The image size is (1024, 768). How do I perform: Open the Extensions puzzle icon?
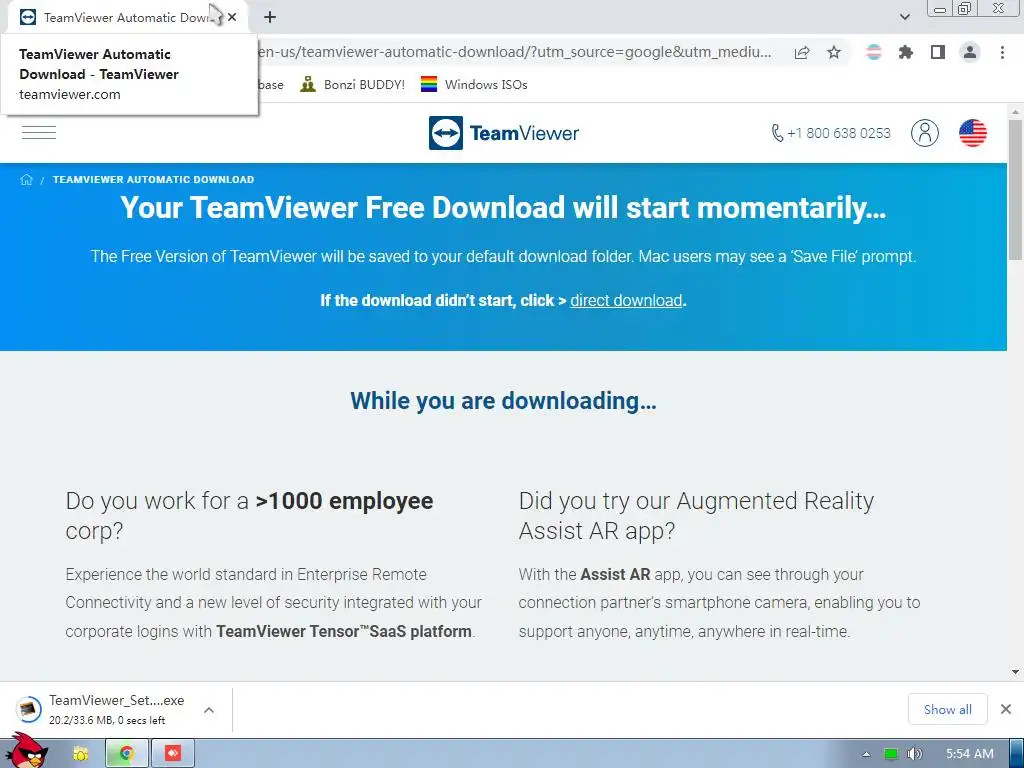point(906,52)
